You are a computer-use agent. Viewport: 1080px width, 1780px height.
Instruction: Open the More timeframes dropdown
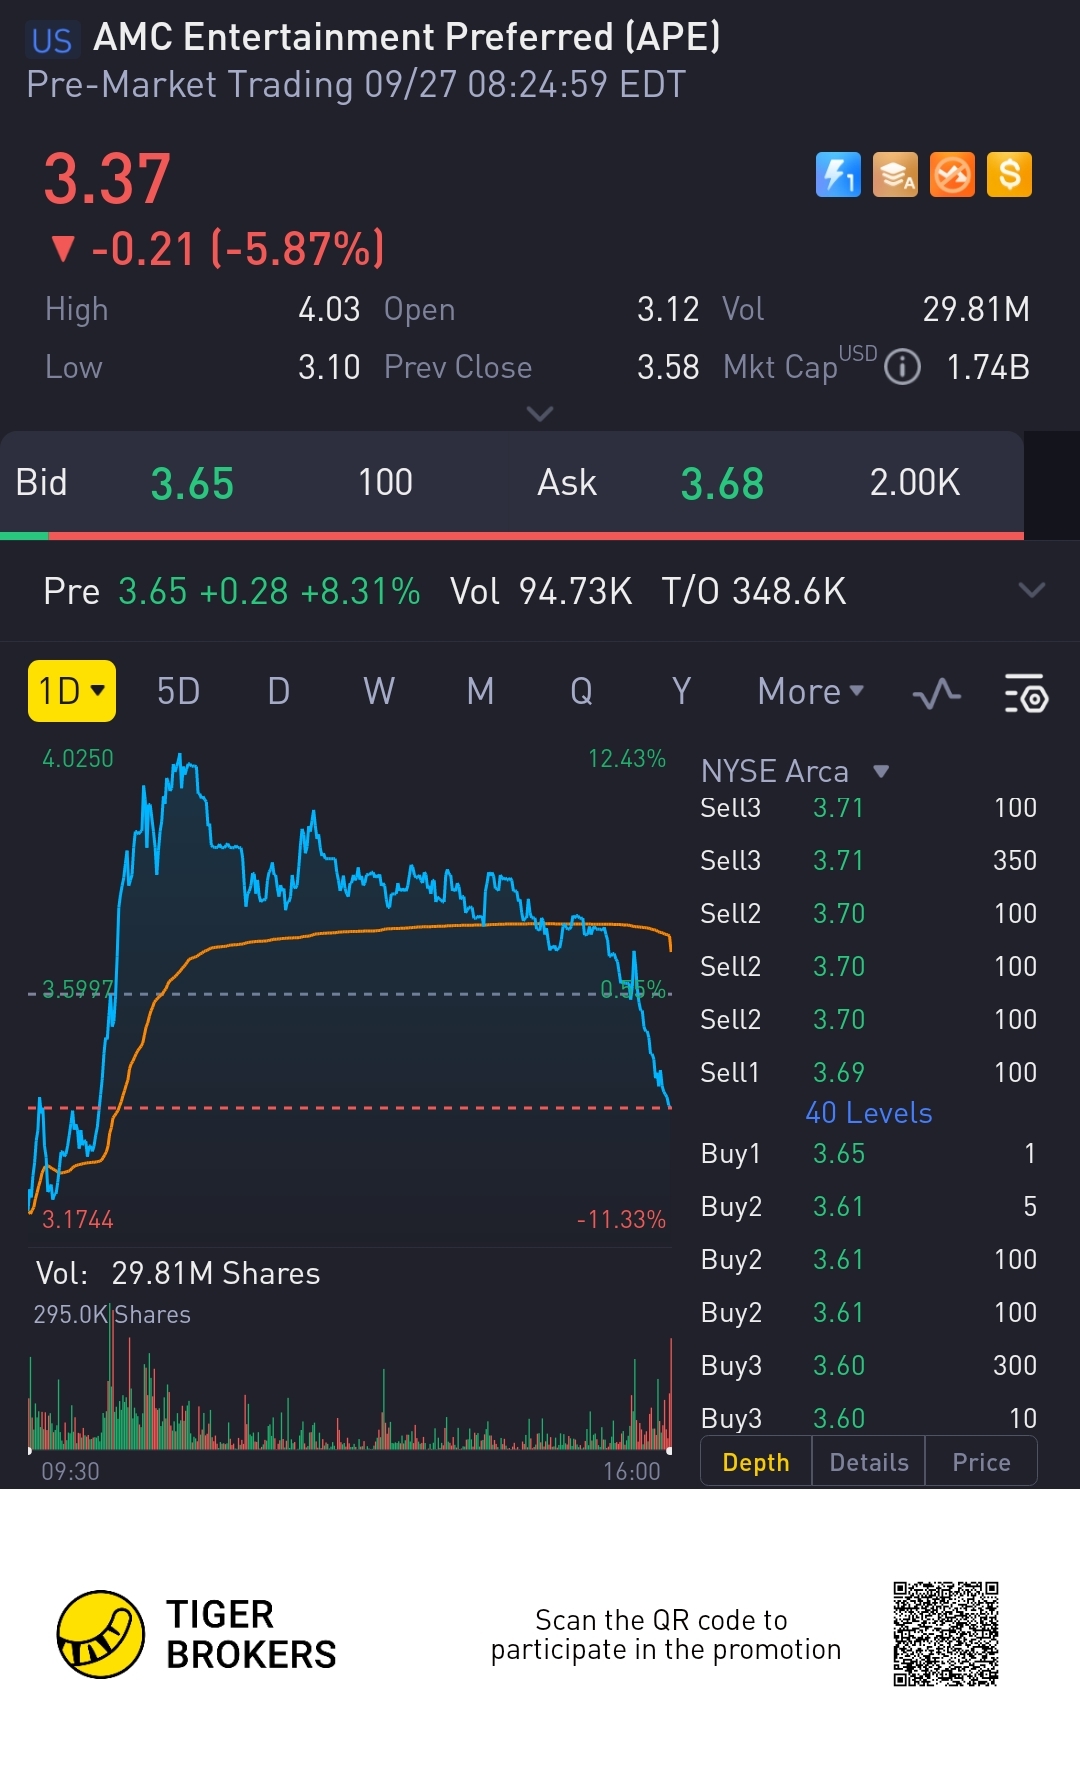(810, 691)
